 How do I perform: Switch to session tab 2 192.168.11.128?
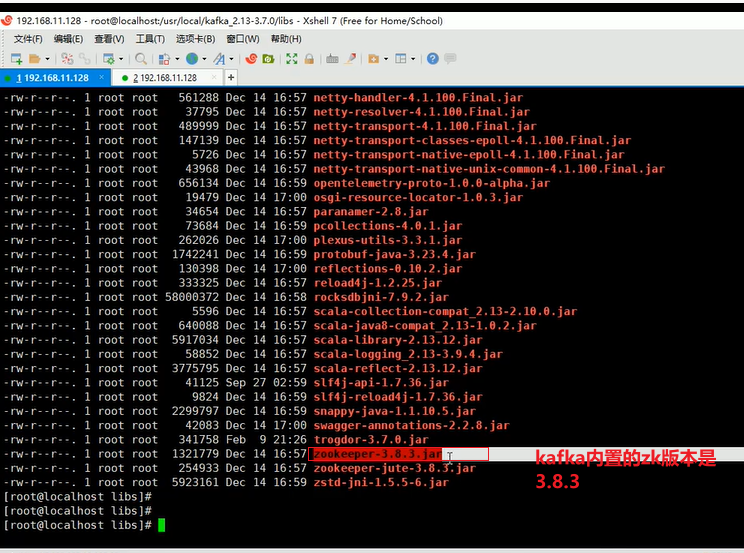pos(165,78)
